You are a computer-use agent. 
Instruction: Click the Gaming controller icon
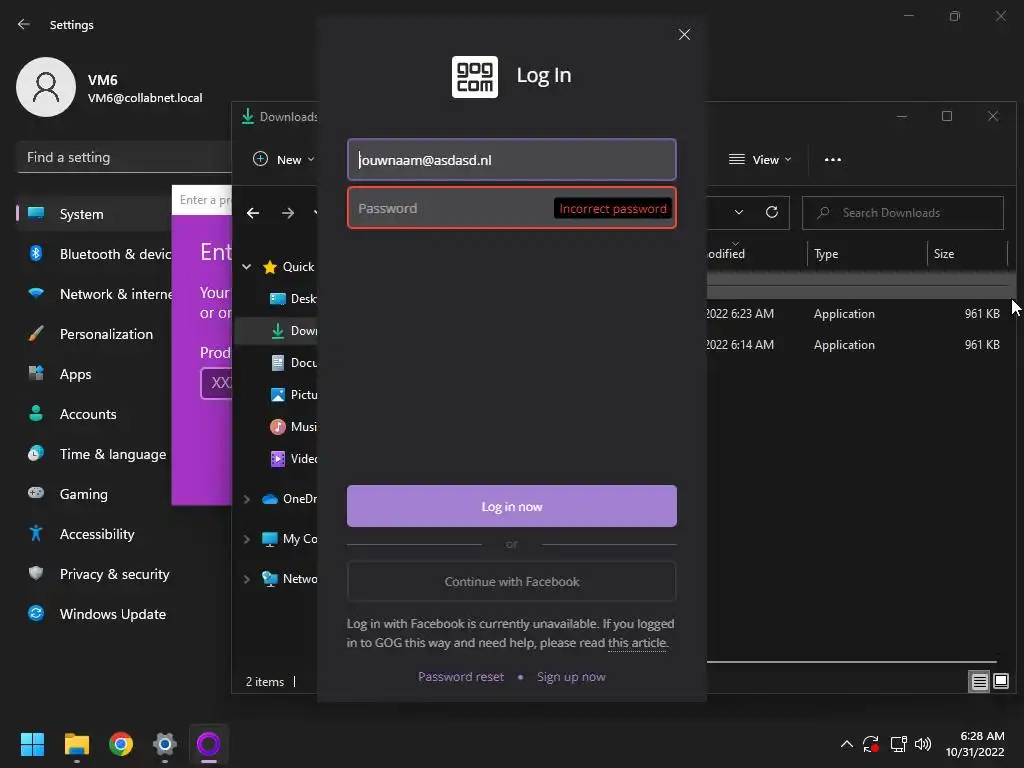coord(36,493)
